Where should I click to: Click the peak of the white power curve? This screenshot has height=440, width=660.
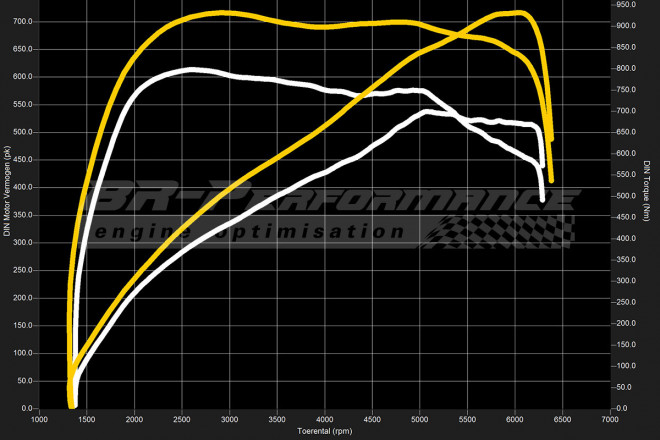click(x=428, y=112)
